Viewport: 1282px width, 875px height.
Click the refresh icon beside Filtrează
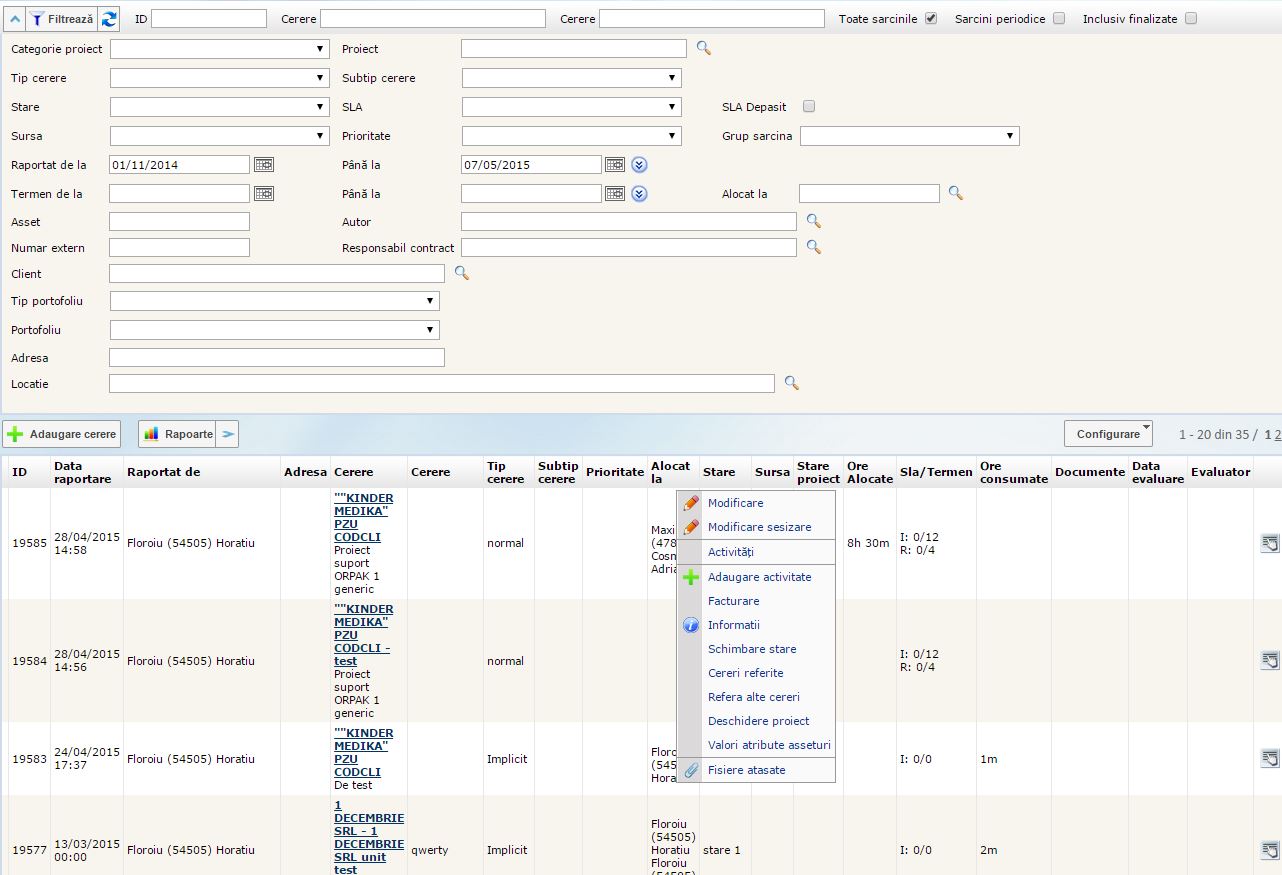(109, 19)
